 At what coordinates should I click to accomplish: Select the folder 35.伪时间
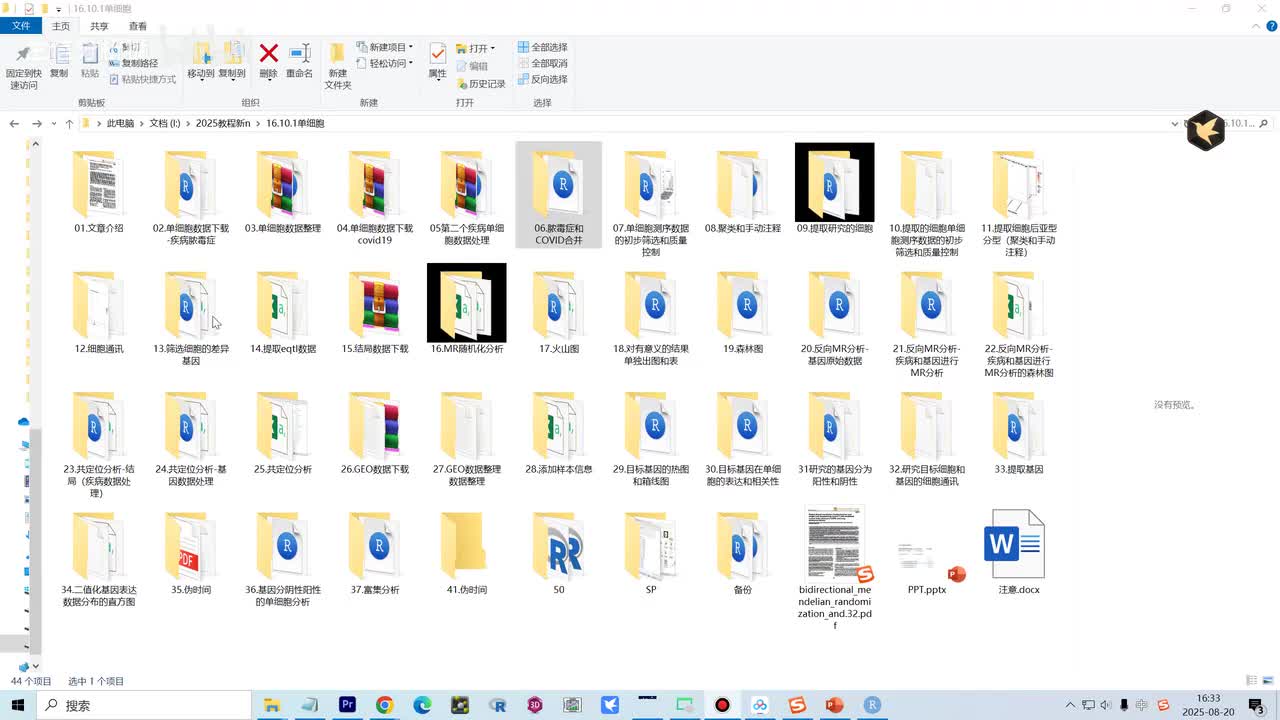coord(191,552)
